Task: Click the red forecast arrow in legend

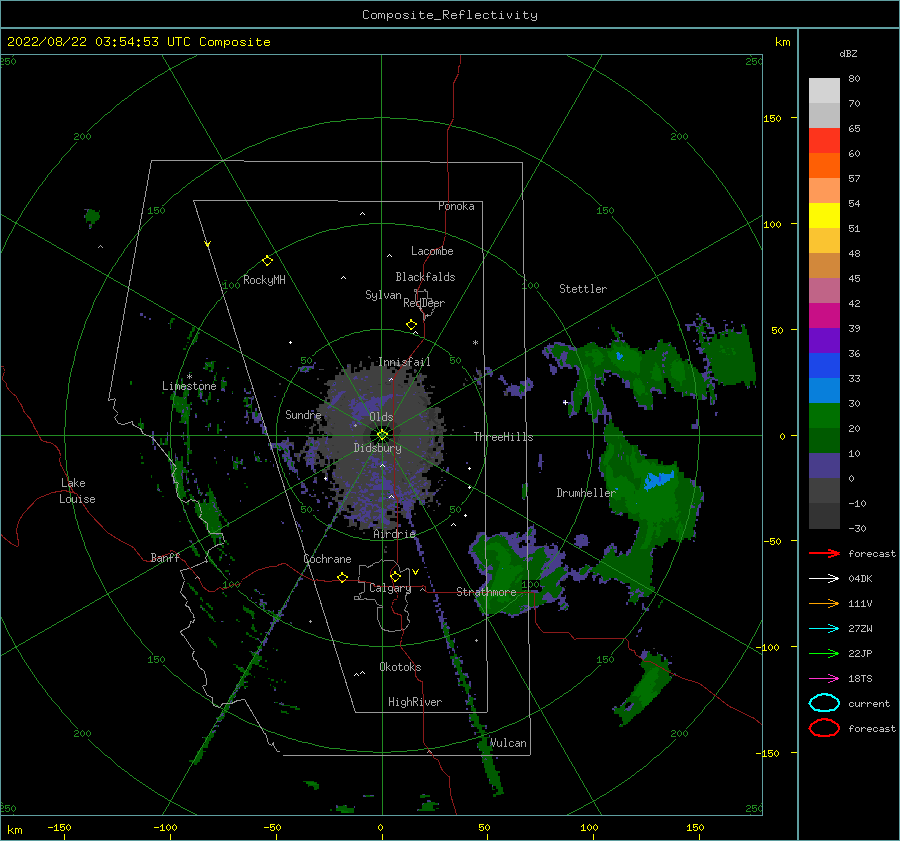Action: coord(824,553)
